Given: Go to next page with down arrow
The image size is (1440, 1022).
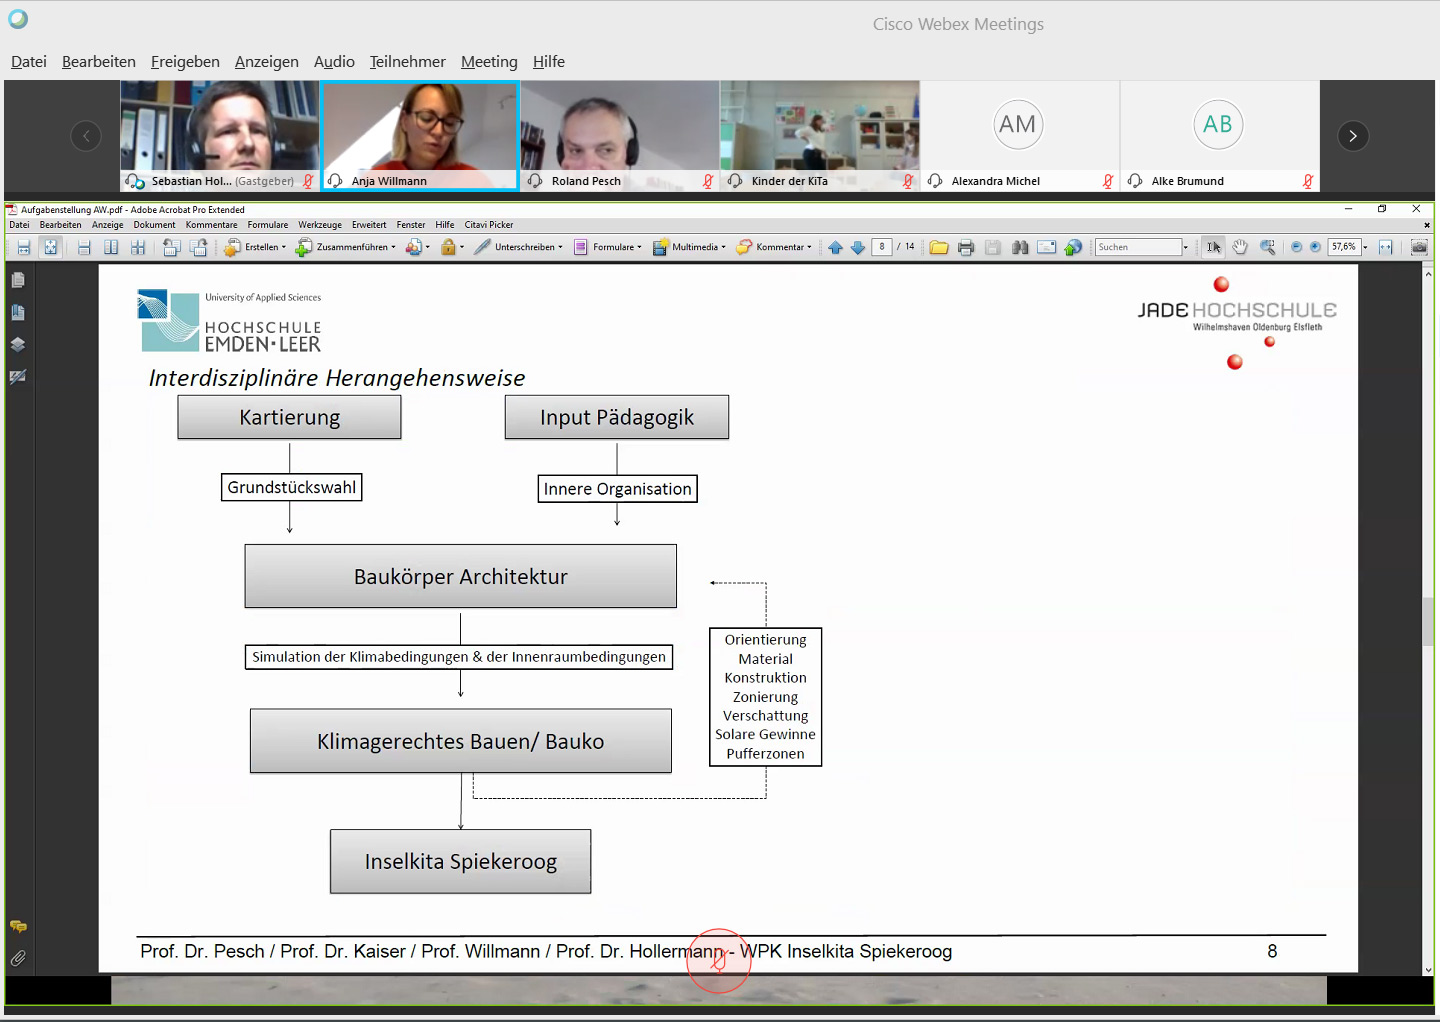Looking at the screenshot, I should click(x=858, y=247).
